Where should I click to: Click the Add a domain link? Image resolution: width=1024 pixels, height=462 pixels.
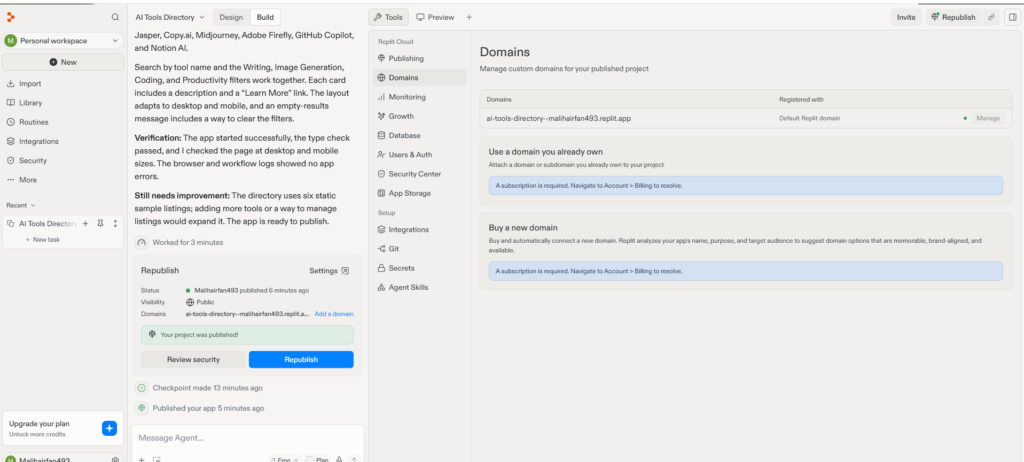pos(334,314)
